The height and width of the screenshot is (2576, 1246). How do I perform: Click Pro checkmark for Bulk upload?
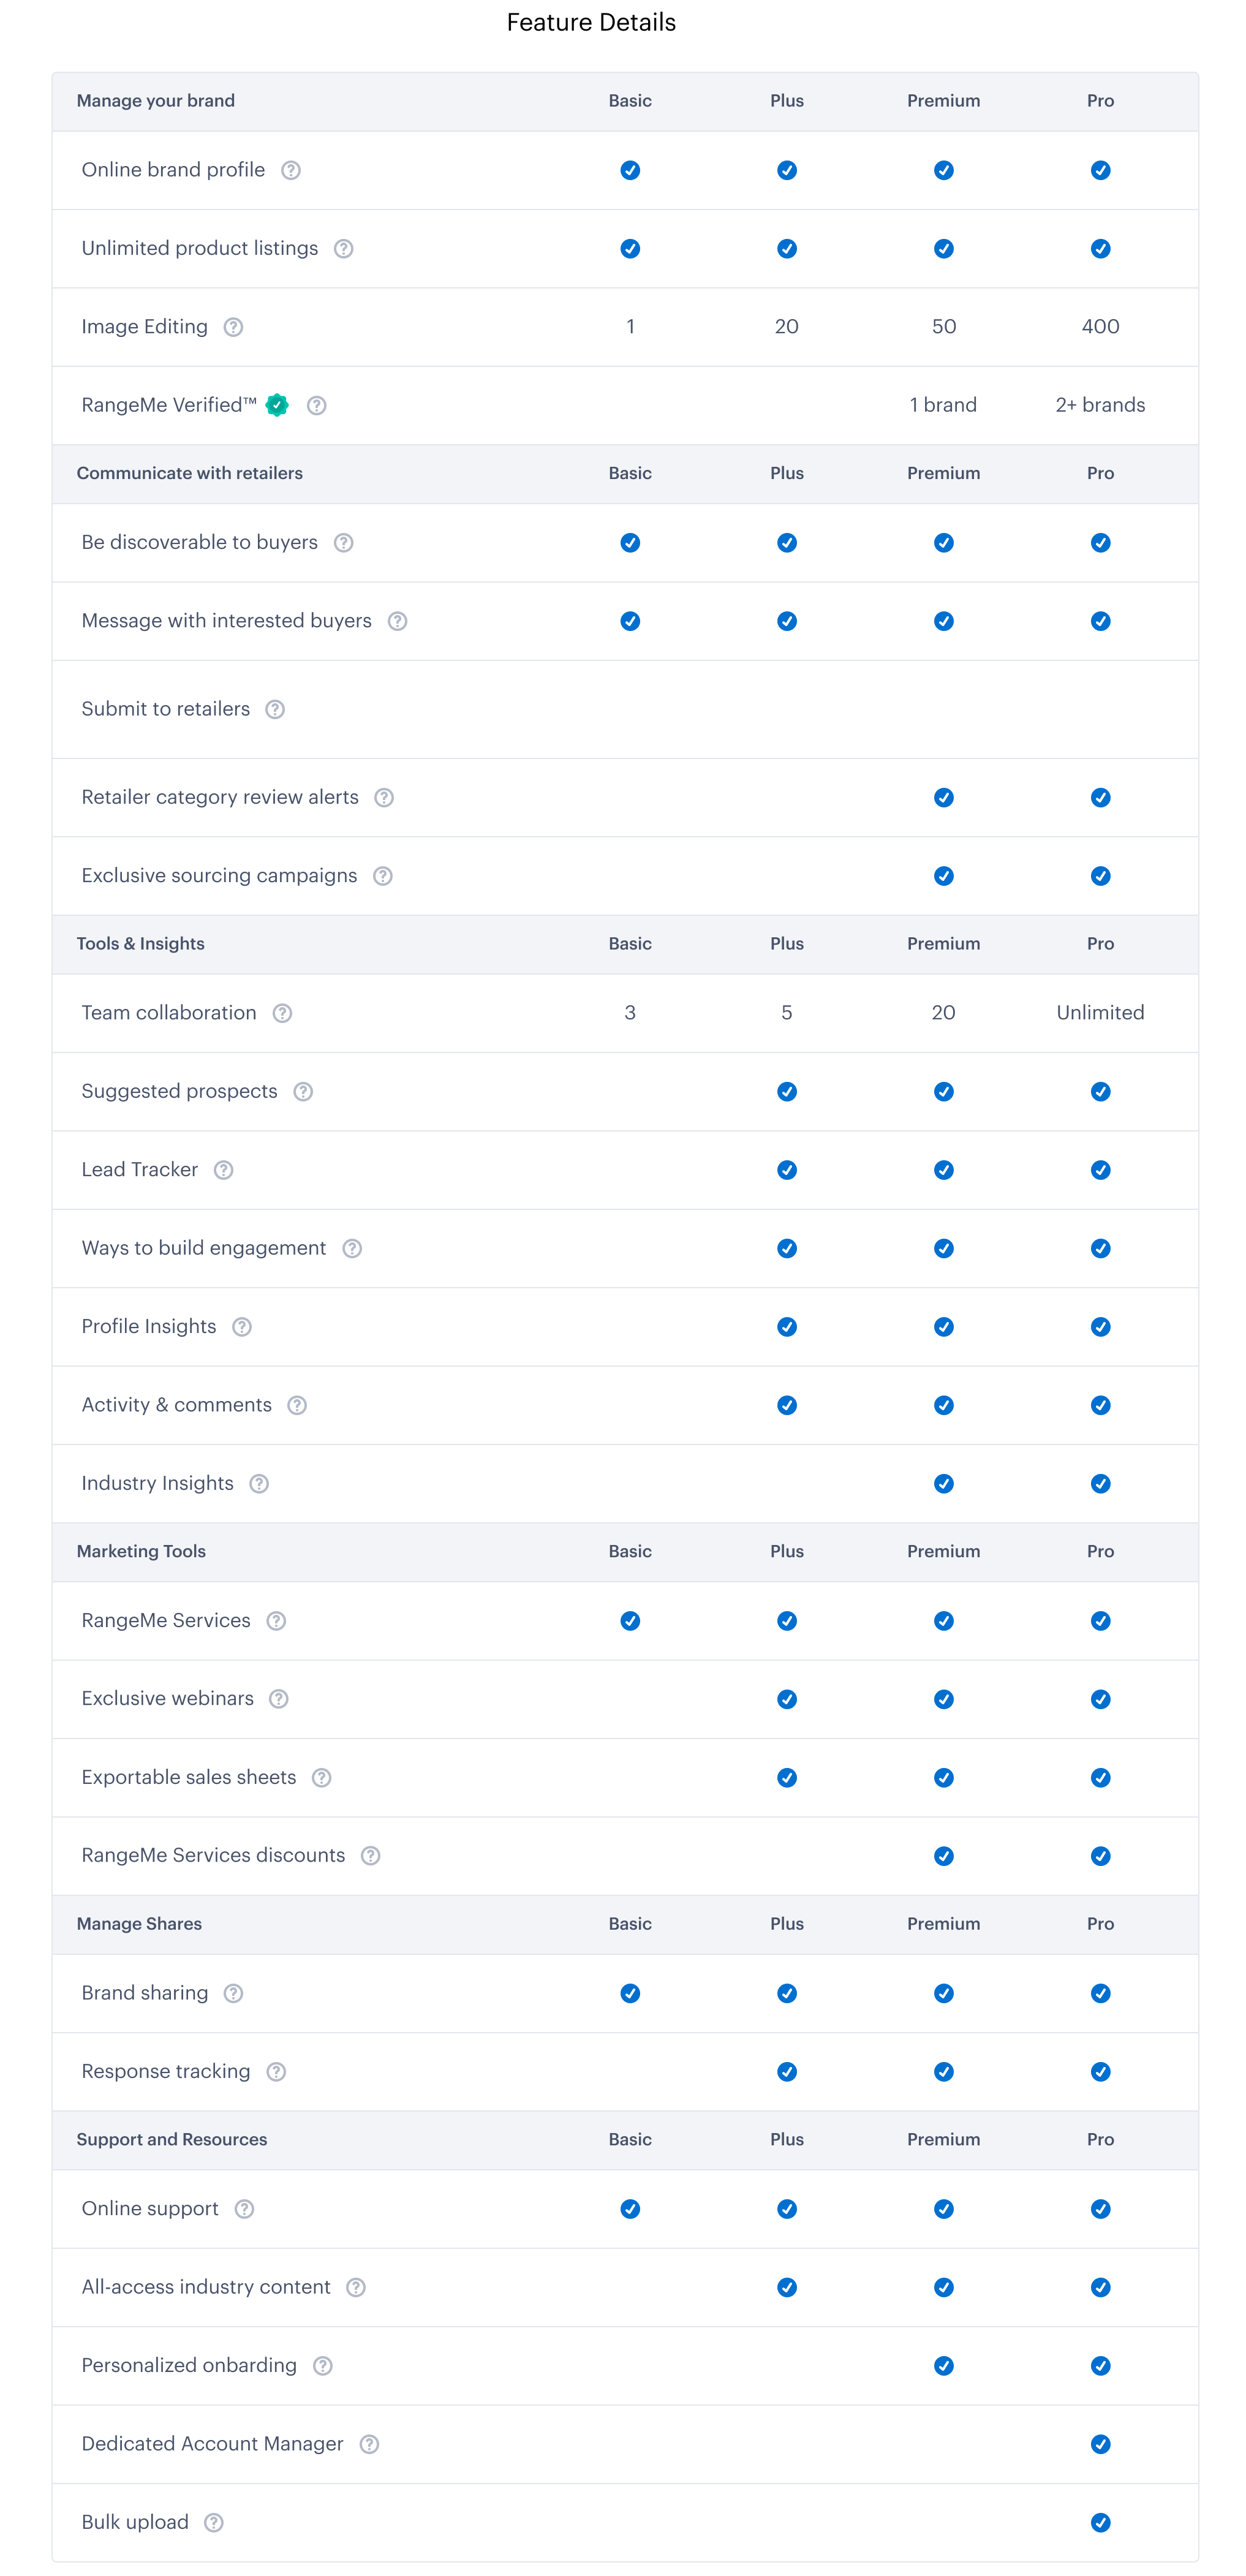(x=1100, y=2522)
